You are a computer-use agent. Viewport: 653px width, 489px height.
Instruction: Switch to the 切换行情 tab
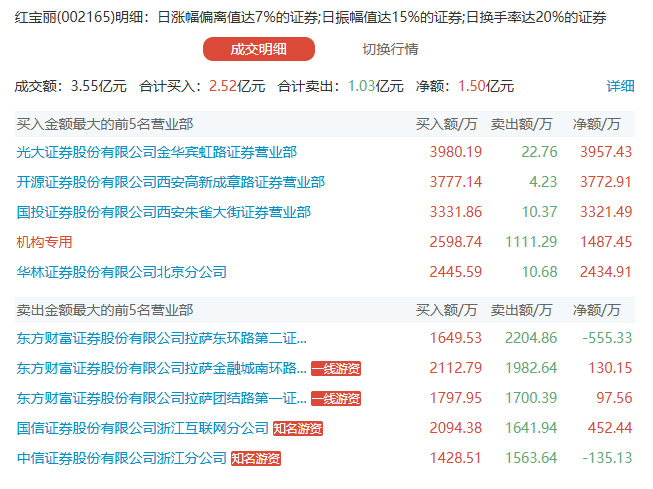(390, 49)
